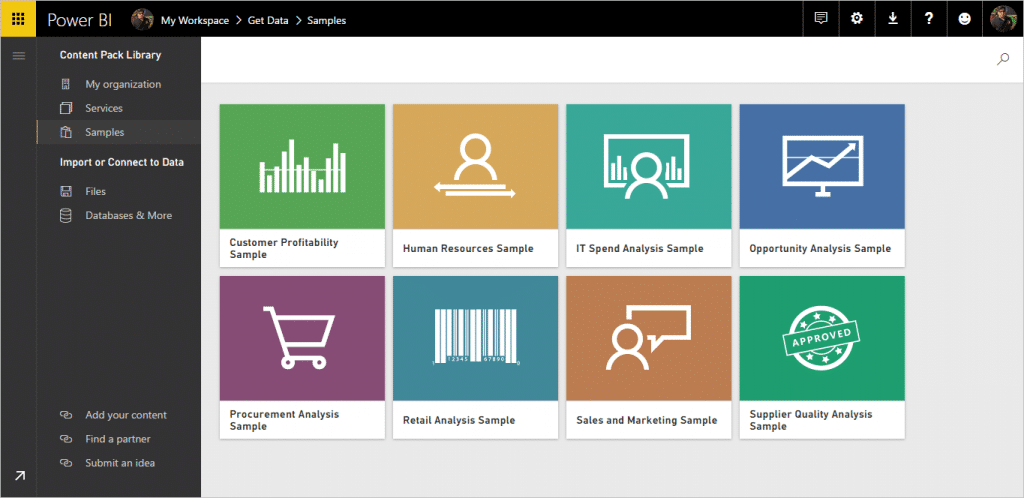Open Procurement Analysis shopping cart tile
Viewport: 1024px width, 498px height.
[x=302, y=338]
